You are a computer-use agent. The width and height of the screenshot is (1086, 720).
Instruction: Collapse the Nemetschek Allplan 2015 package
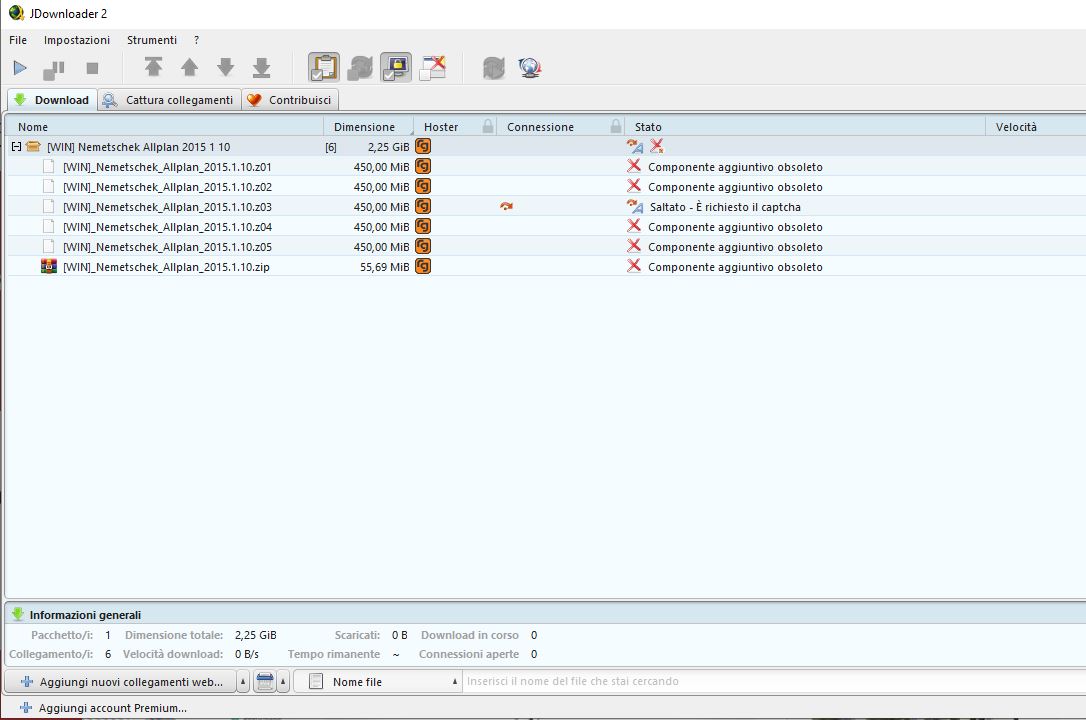pyautogui.click(x=16, y=146)
